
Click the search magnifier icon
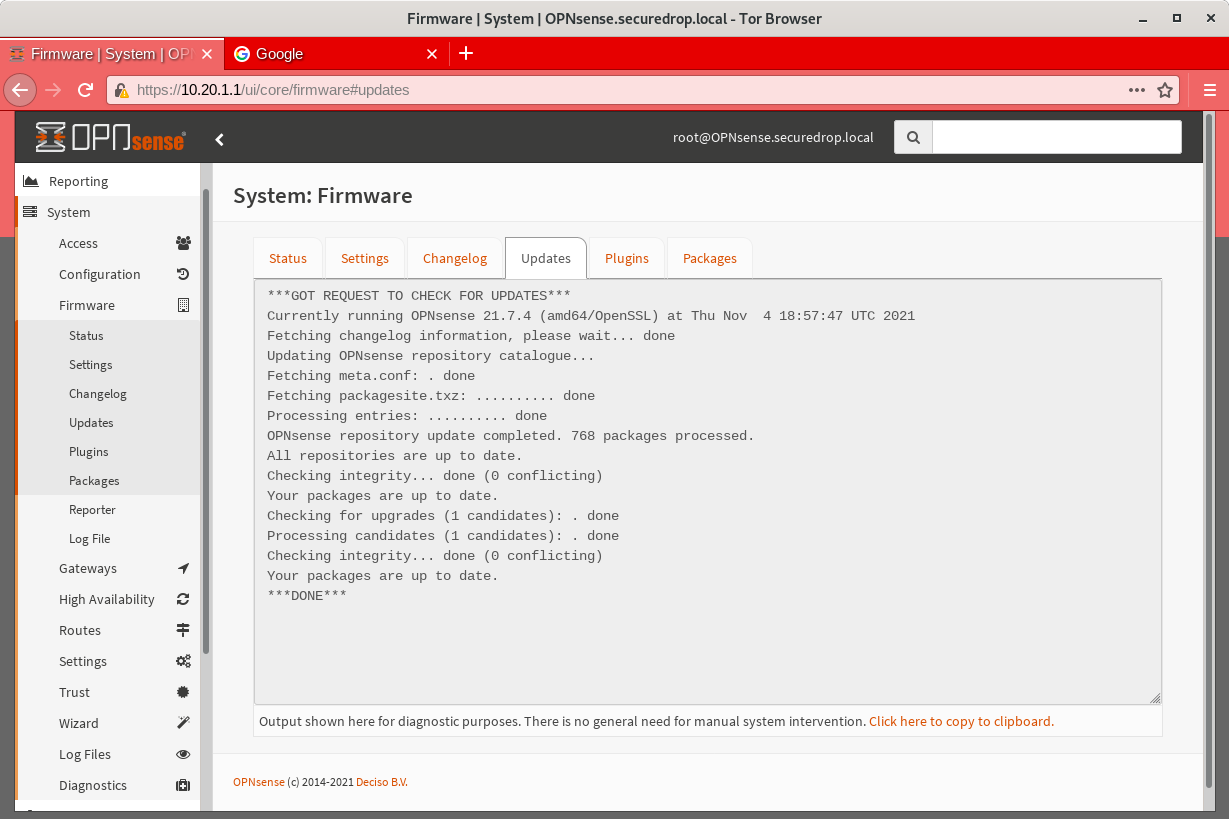pos(912,137)
